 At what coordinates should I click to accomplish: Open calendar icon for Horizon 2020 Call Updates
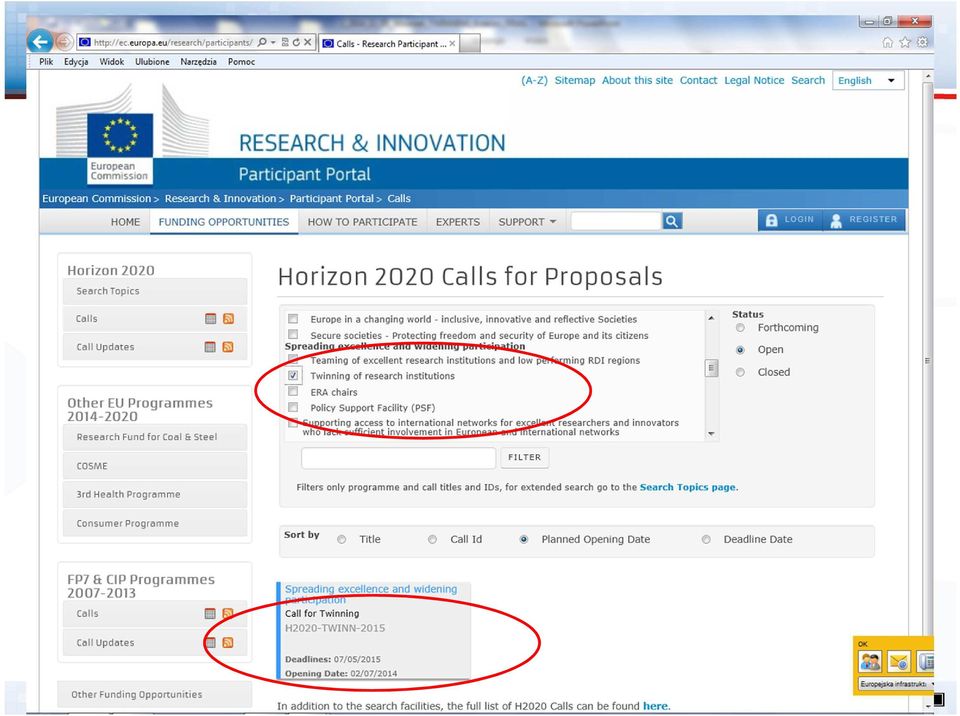(210, 347)
